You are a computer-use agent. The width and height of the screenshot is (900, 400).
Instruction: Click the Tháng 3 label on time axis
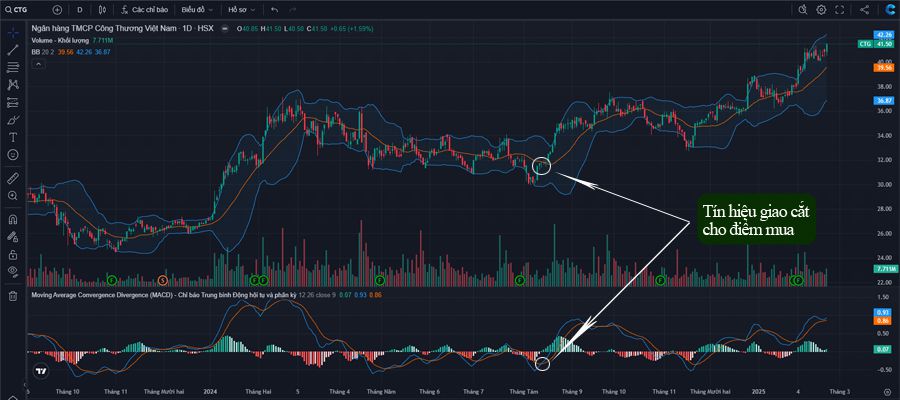(x=839, y=391)
